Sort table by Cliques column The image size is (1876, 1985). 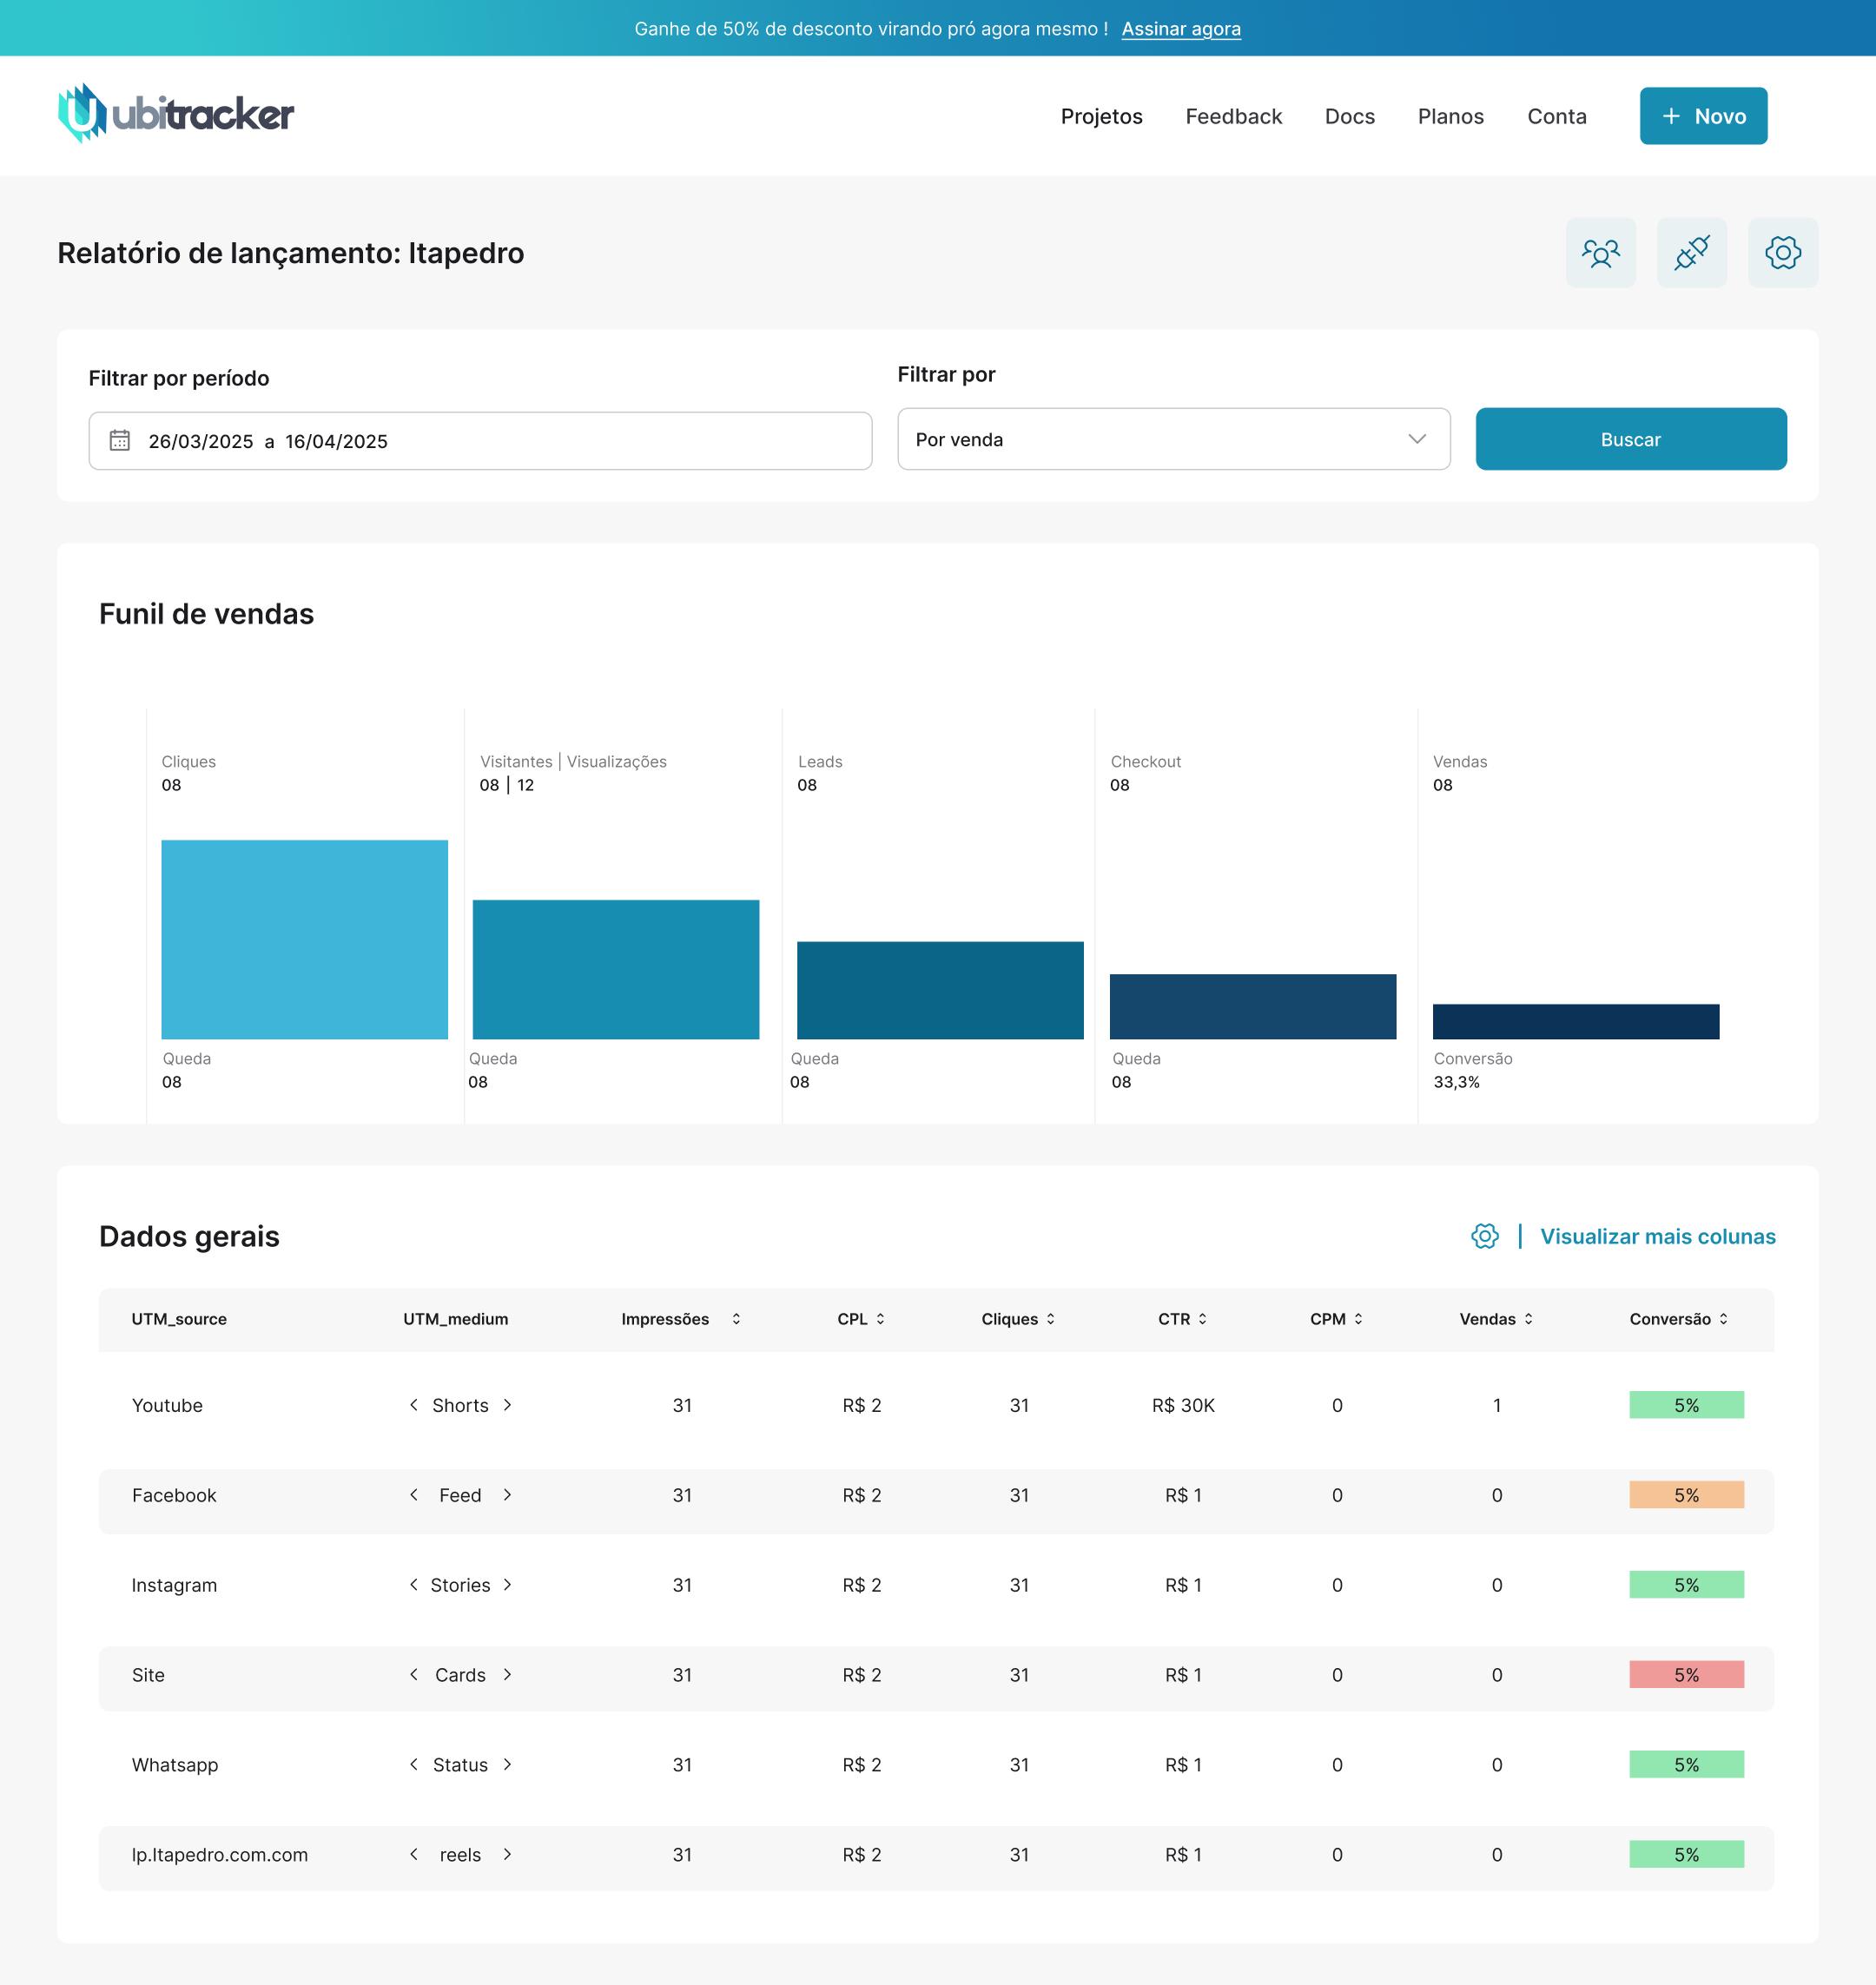click(x=1050, y=1319)
